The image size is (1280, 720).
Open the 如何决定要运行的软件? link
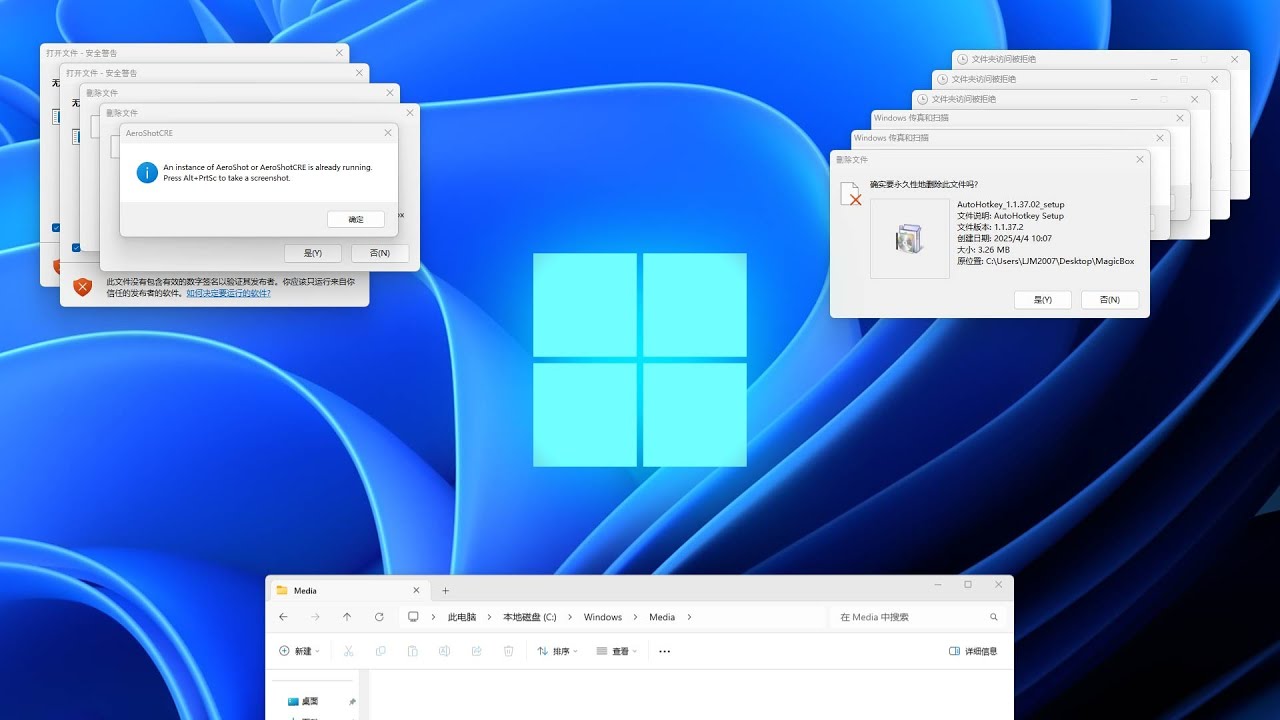(x=228, y=293)
